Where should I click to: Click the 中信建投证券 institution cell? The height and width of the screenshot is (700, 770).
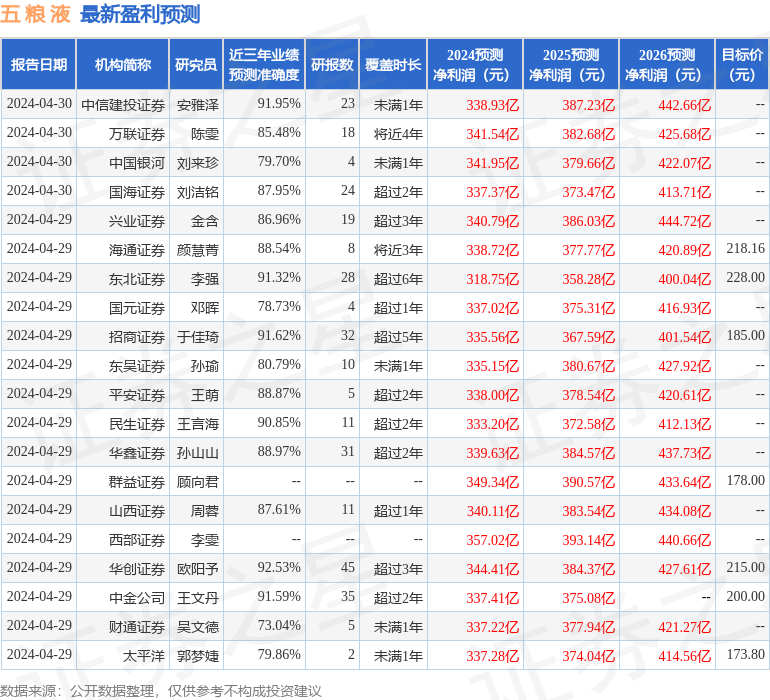click(x=123, y=105)
